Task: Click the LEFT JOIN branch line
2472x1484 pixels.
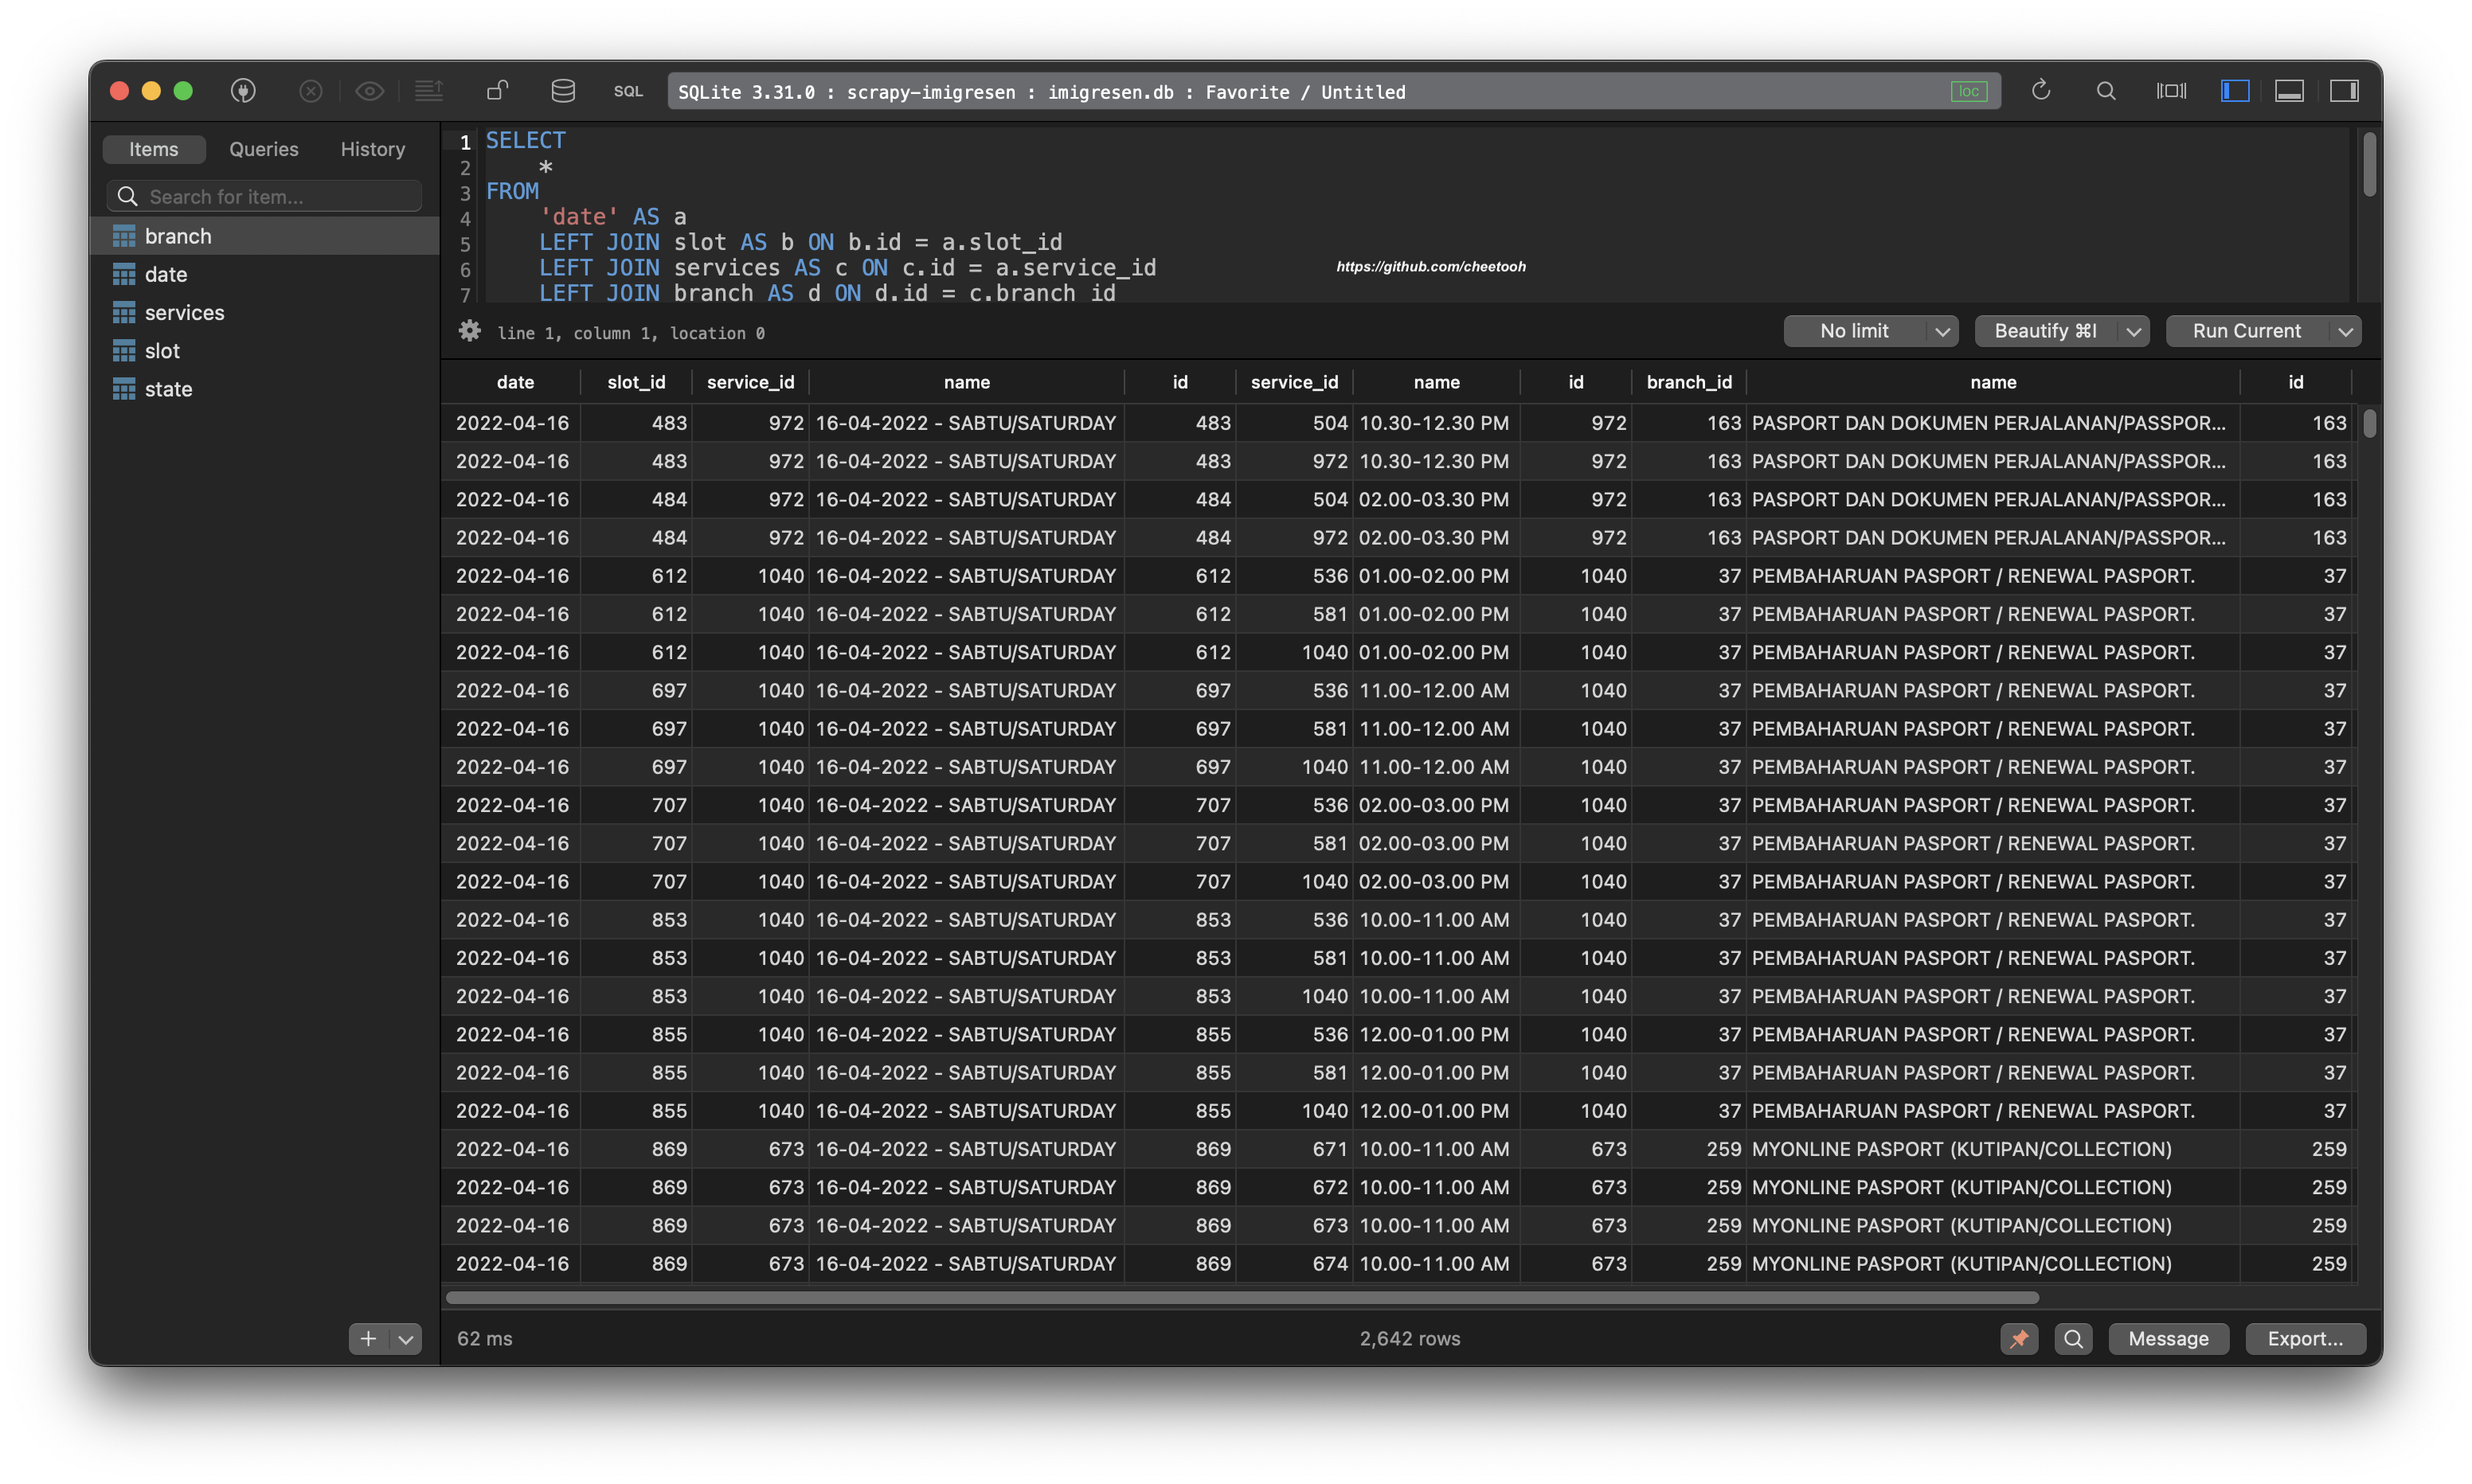Action: tap(828, 293)
